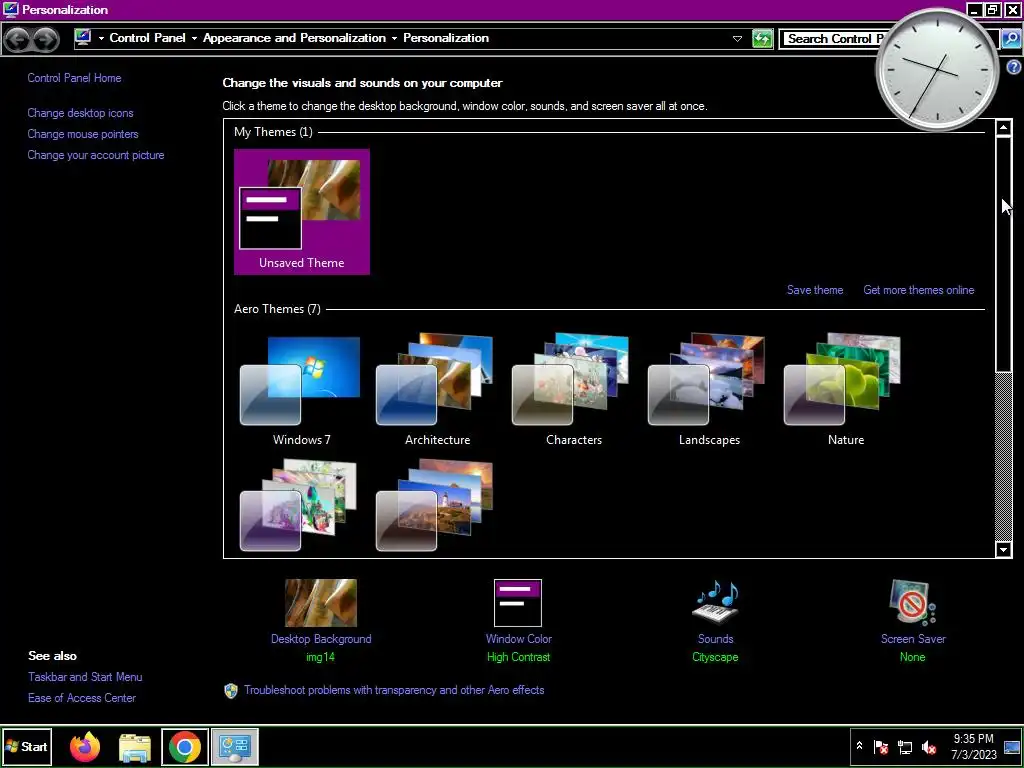Screen dimensions: 1024x768
Task: Expand dropdown after Appearance and Personalization
Action: (x=394, y=39)
